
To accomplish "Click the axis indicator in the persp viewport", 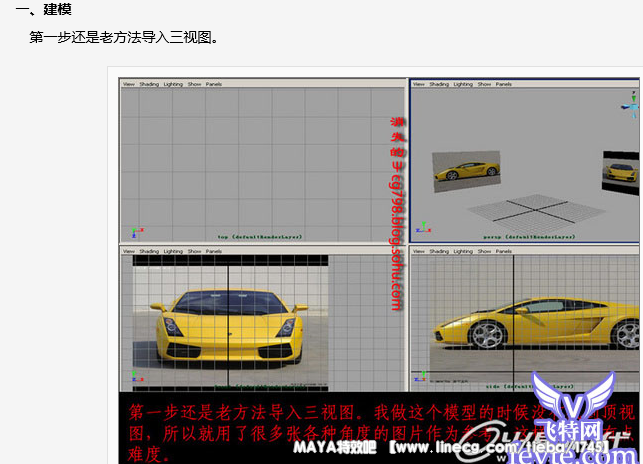I will pyautogui.click(x=424, y=227).
